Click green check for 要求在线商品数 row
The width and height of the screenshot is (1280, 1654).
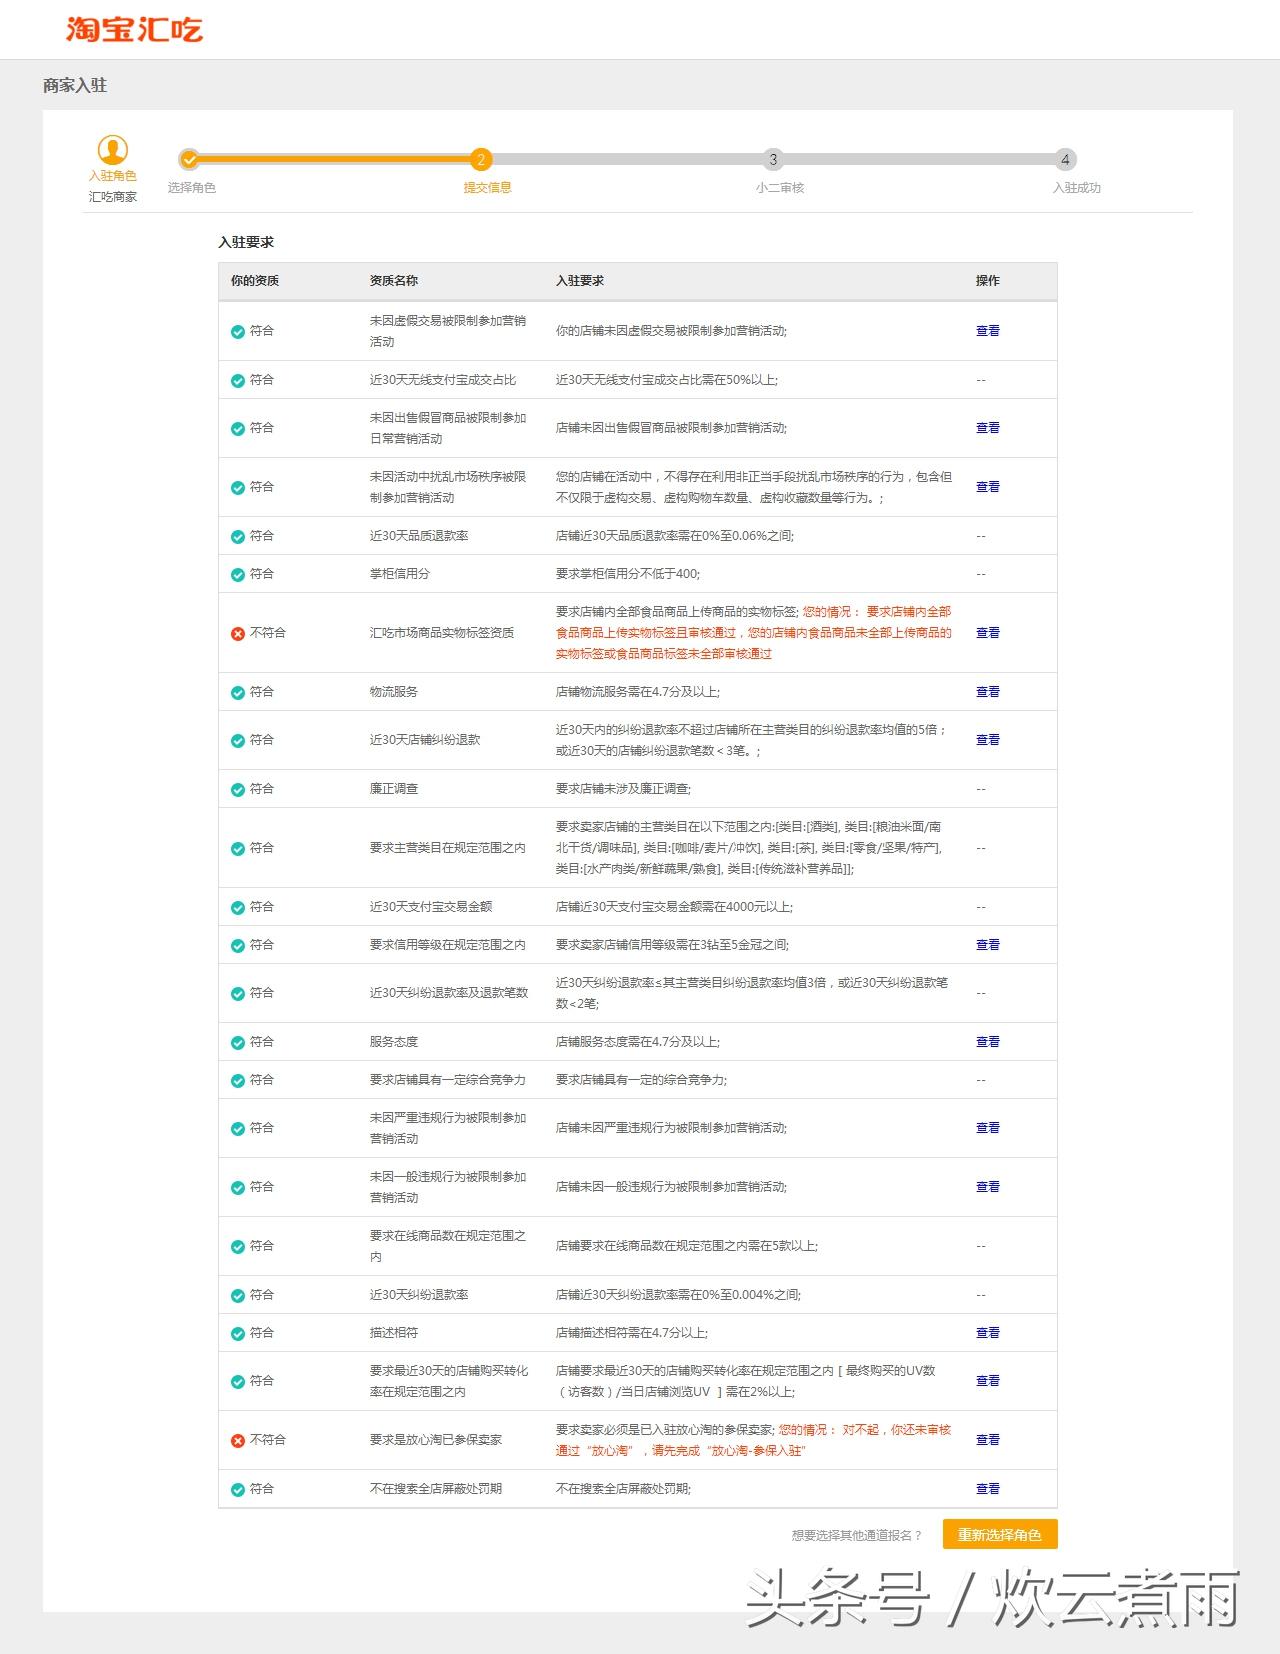pyautogui.click(x=238, y=1246)
